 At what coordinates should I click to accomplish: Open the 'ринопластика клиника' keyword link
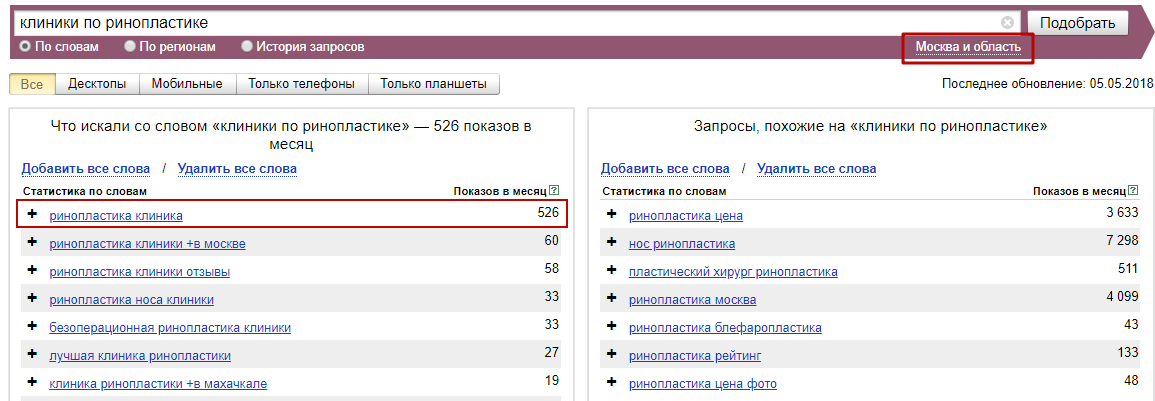click(x=116, y=216)
